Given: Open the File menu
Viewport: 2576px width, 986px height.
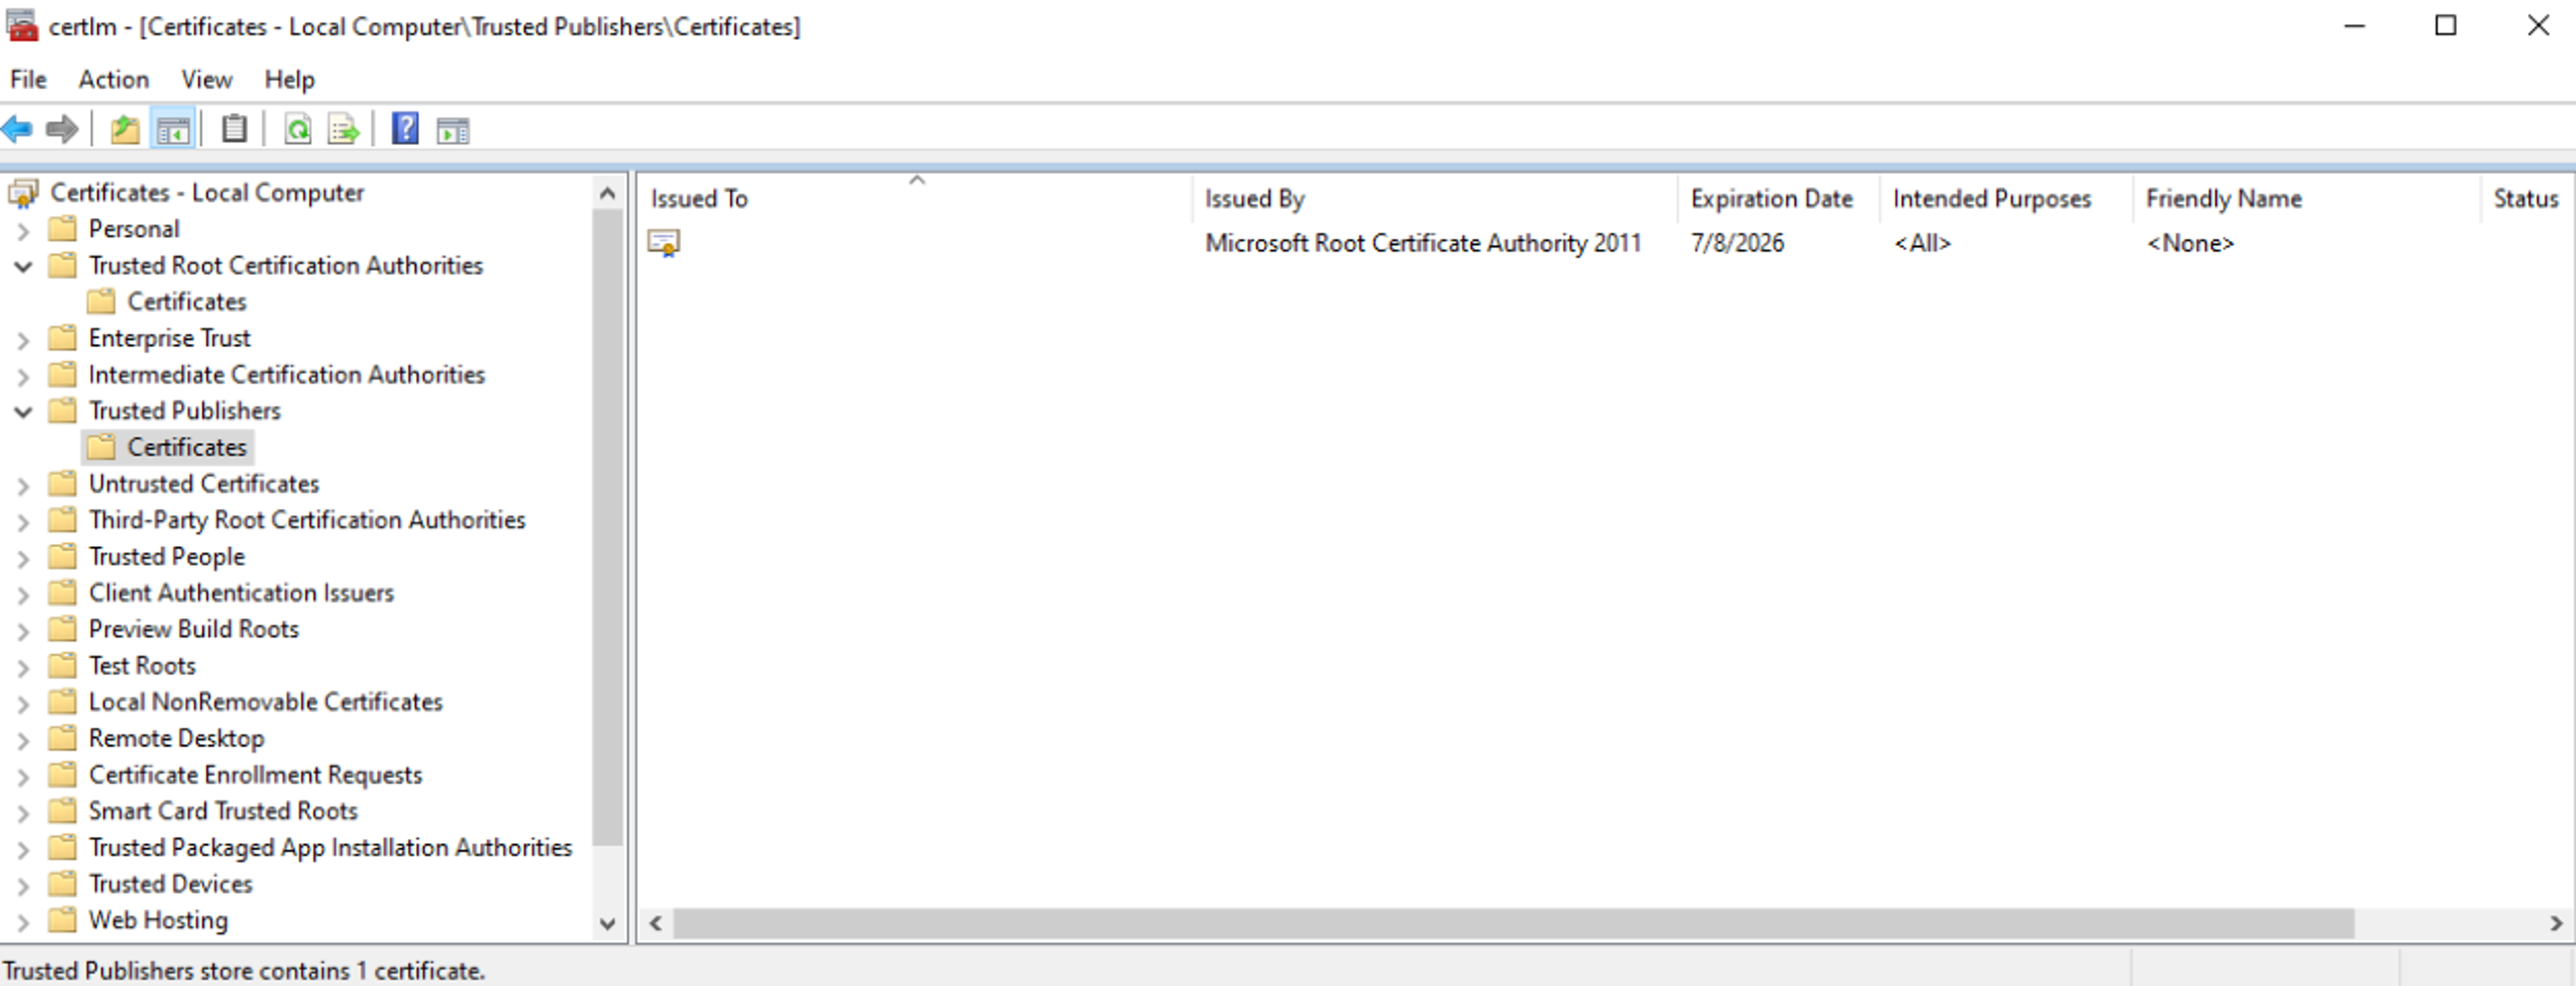Looking at the screenshot, I should coord(28,77).
